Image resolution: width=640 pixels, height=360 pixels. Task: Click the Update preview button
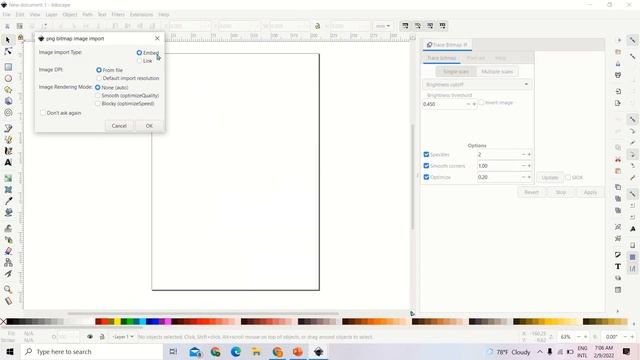click(x=550, y=178)
